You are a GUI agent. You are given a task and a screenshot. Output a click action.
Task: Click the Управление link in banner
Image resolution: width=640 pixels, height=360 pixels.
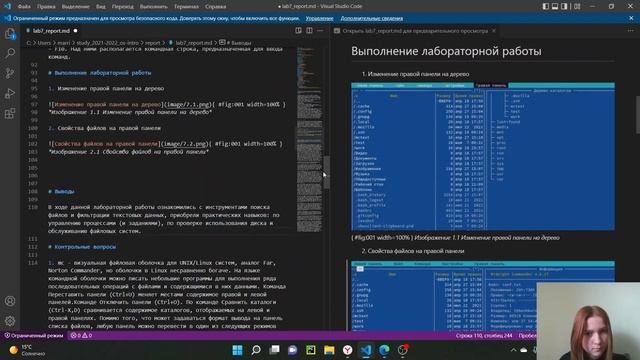(319, 18)
